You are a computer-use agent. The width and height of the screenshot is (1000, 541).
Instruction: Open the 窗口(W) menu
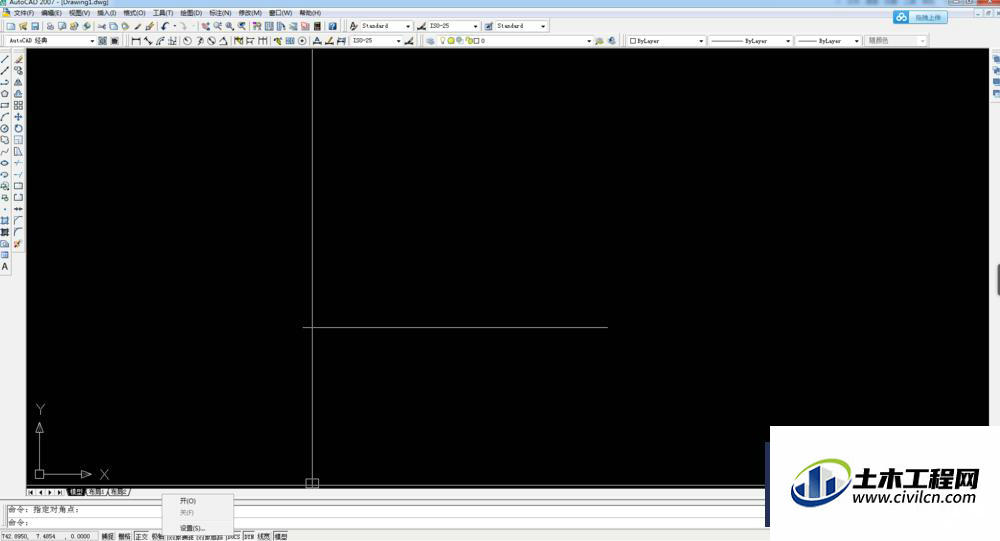[x=280, y=13]
